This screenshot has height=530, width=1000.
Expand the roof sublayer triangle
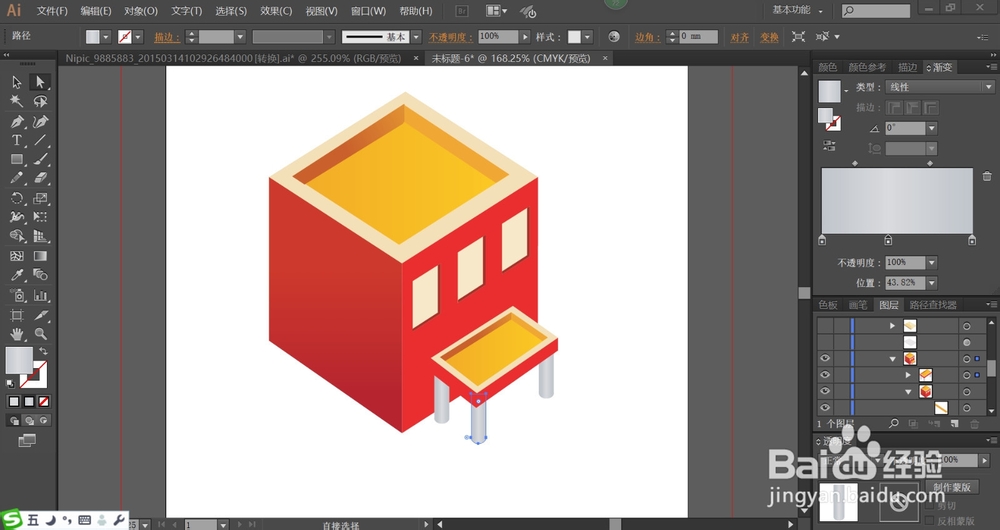coord(908,375)
